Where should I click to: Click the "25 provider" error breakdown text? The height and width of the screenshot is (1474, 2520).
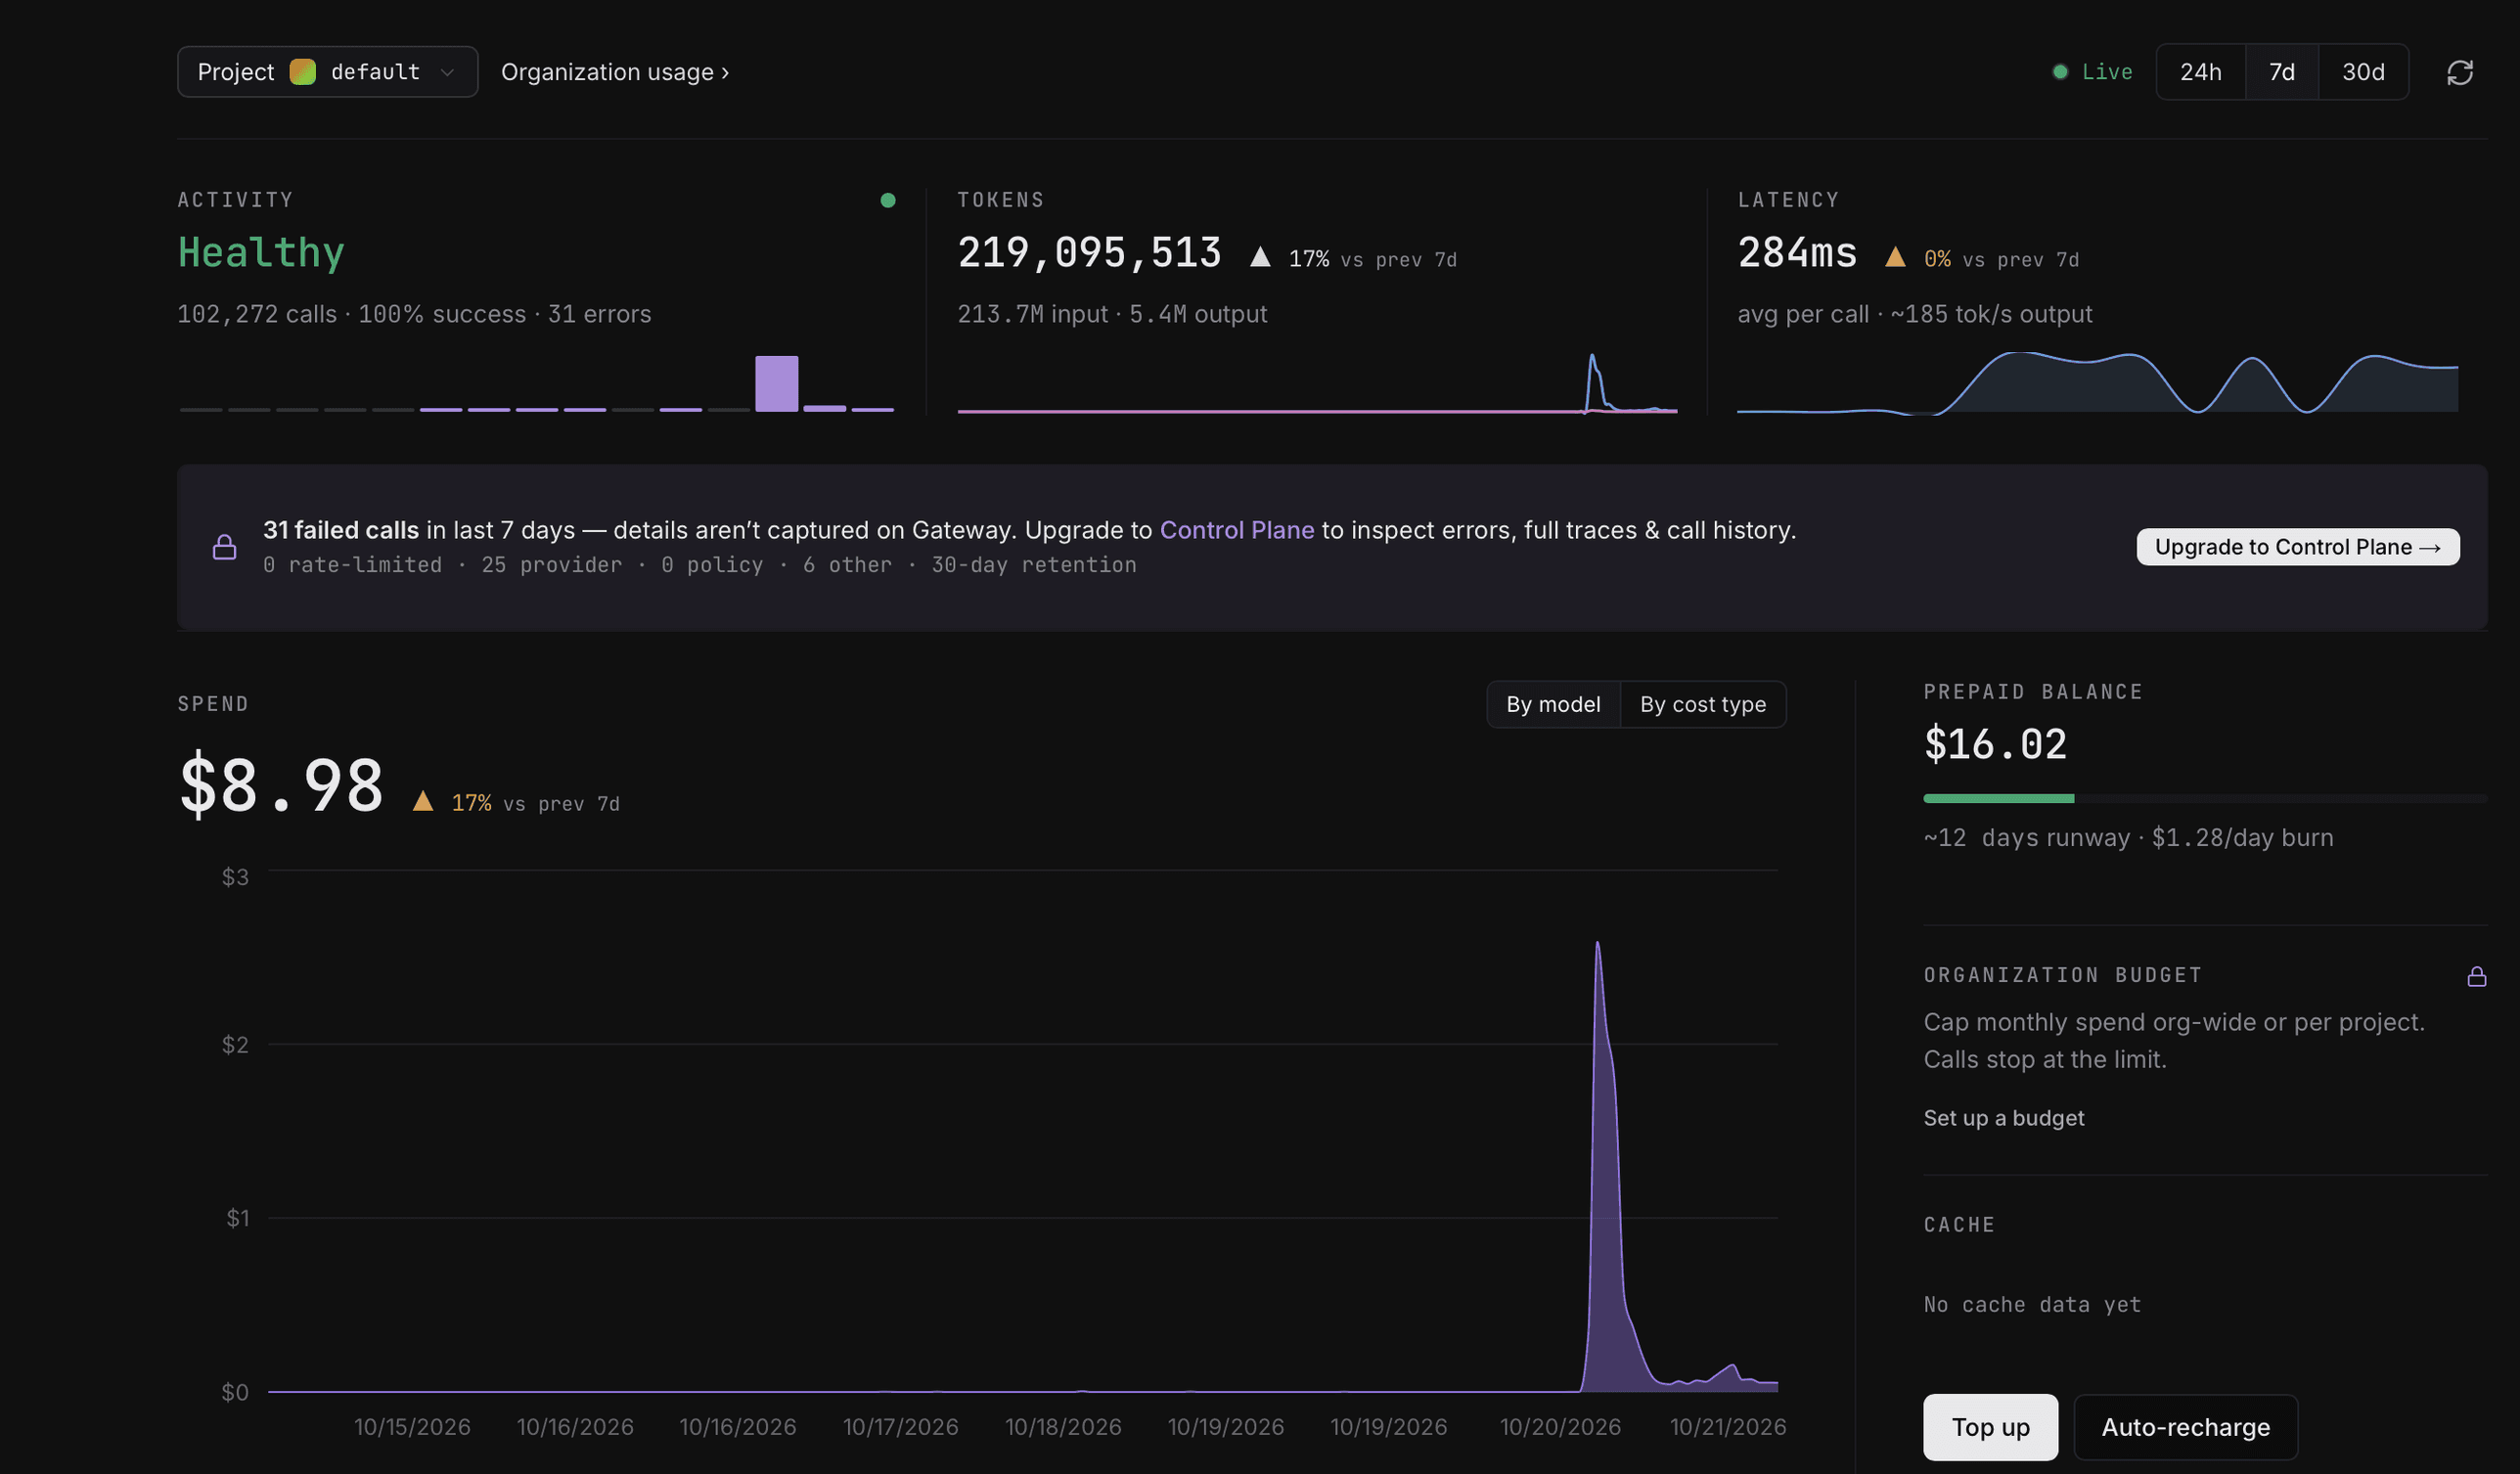(x=551, y=565)
